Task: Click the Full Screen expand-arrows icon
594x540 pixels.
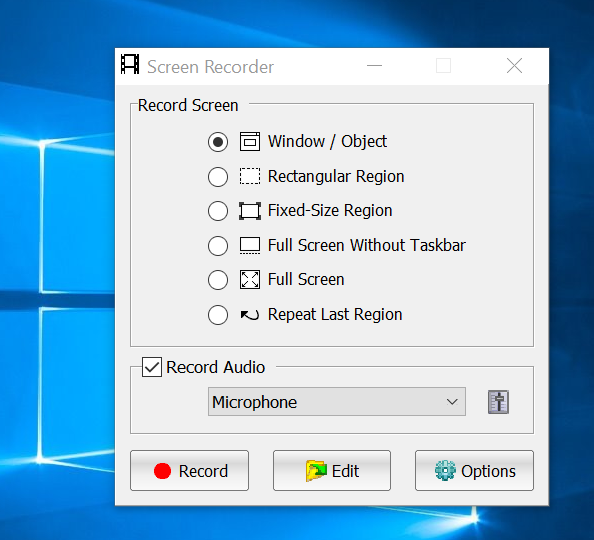Action: [250, 280]
